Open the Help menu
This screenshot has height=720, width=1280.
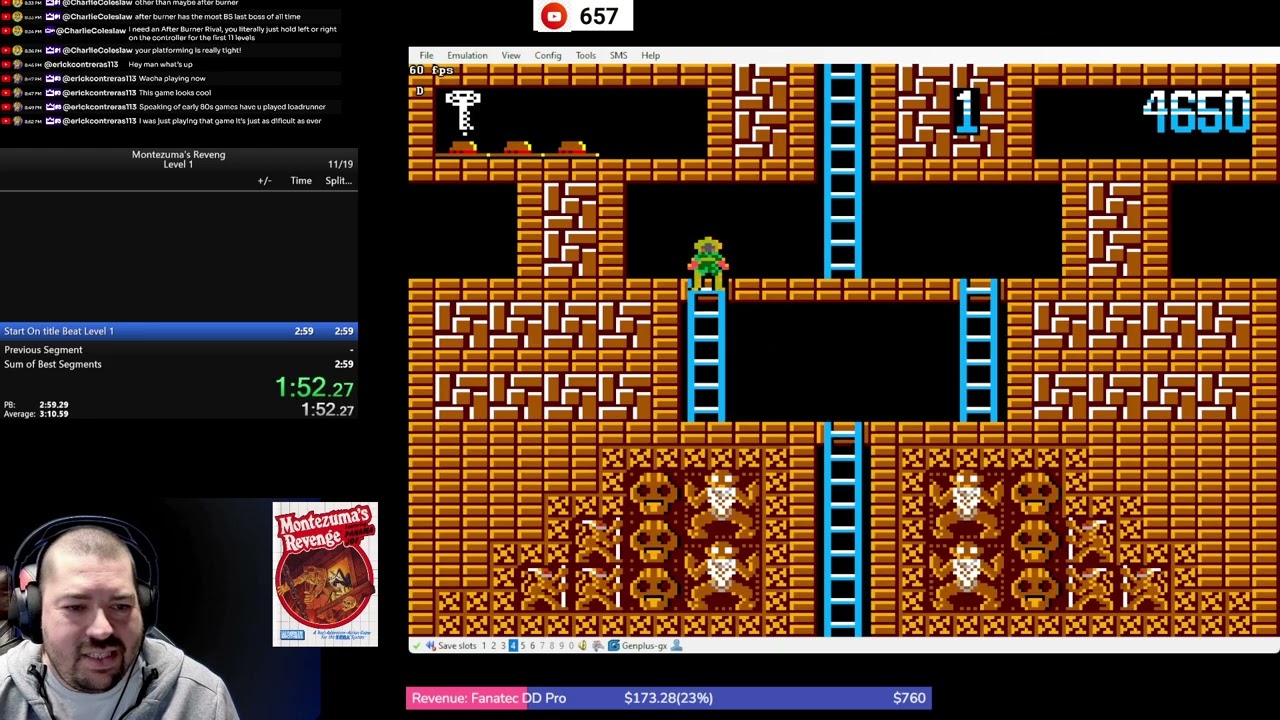(651, 56)
